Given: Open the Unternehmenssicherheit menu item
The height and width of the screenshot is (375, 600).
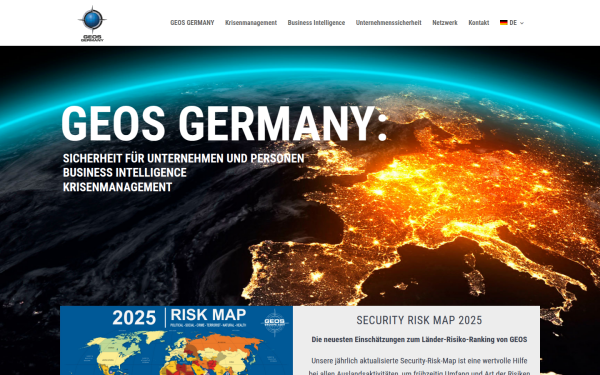Looking at the screenshot, I should tap(388, 23).
